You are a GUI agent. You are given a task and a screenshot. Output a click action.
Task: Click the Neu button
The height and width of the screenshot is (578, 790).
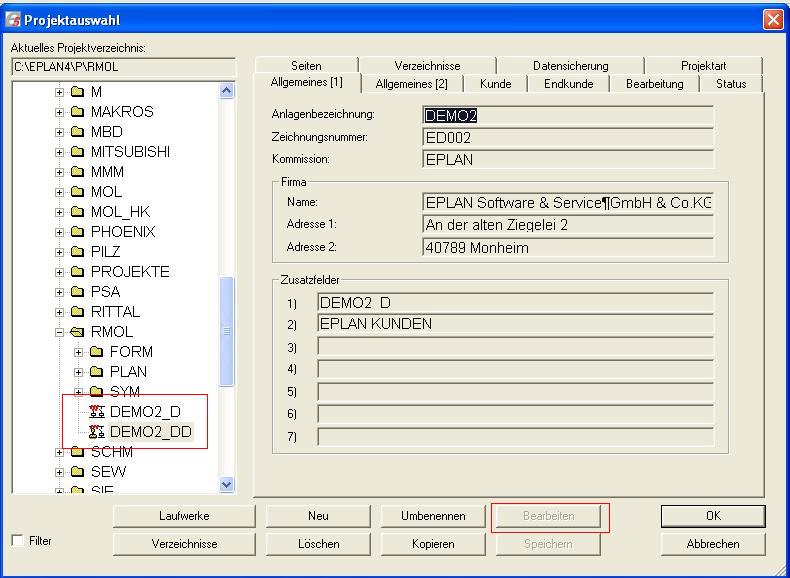(x=318, y=516)
